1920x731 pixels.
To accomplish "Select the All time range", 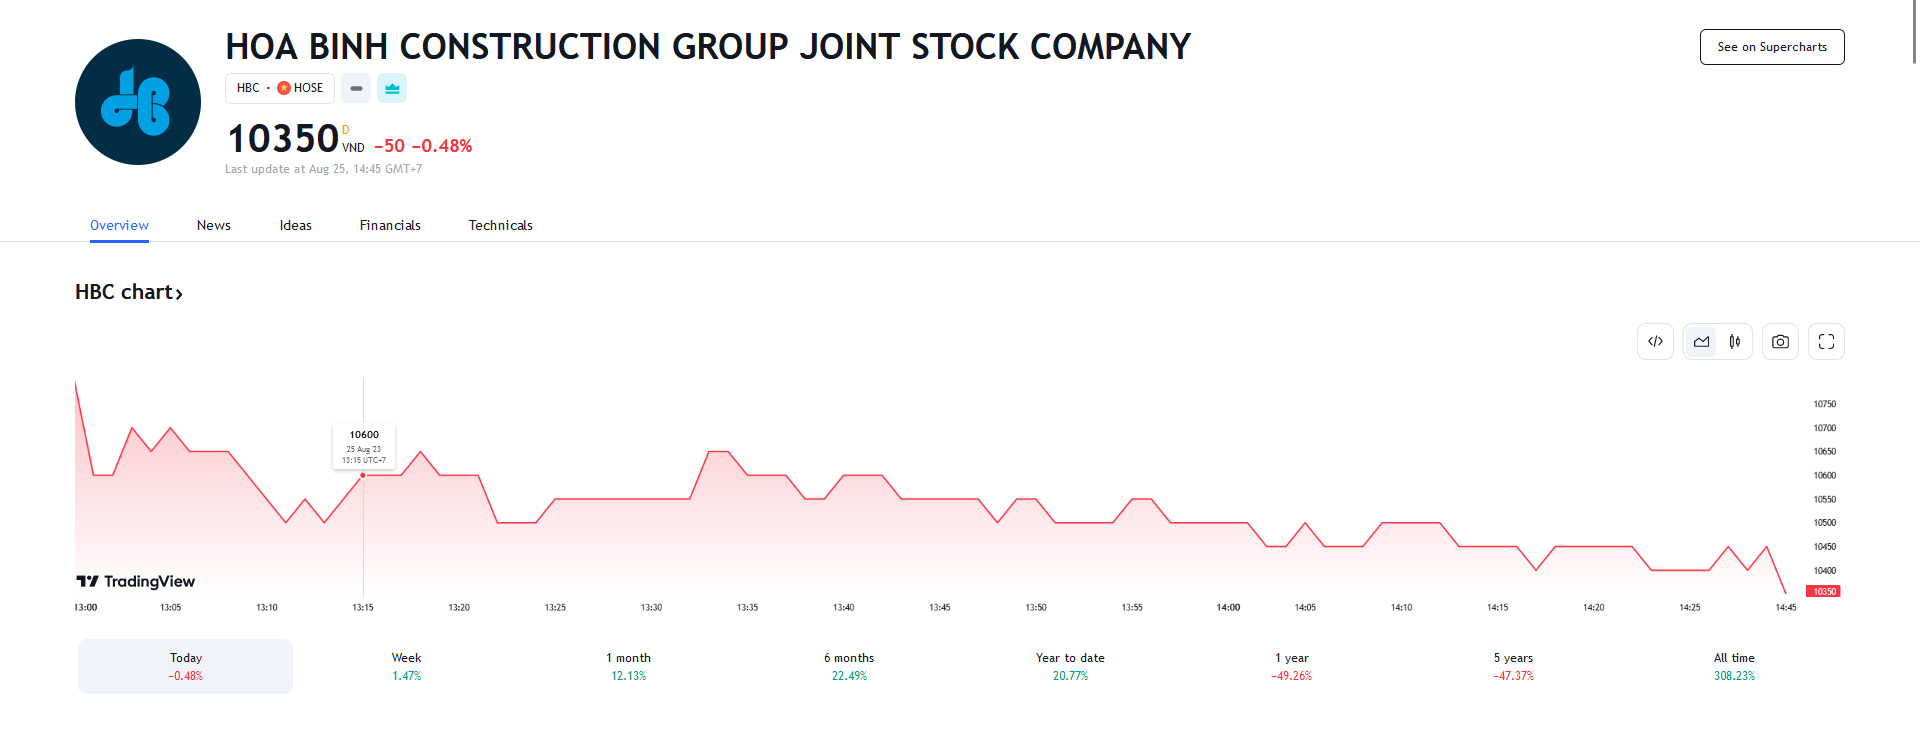I will click(x=1734, y=666).
